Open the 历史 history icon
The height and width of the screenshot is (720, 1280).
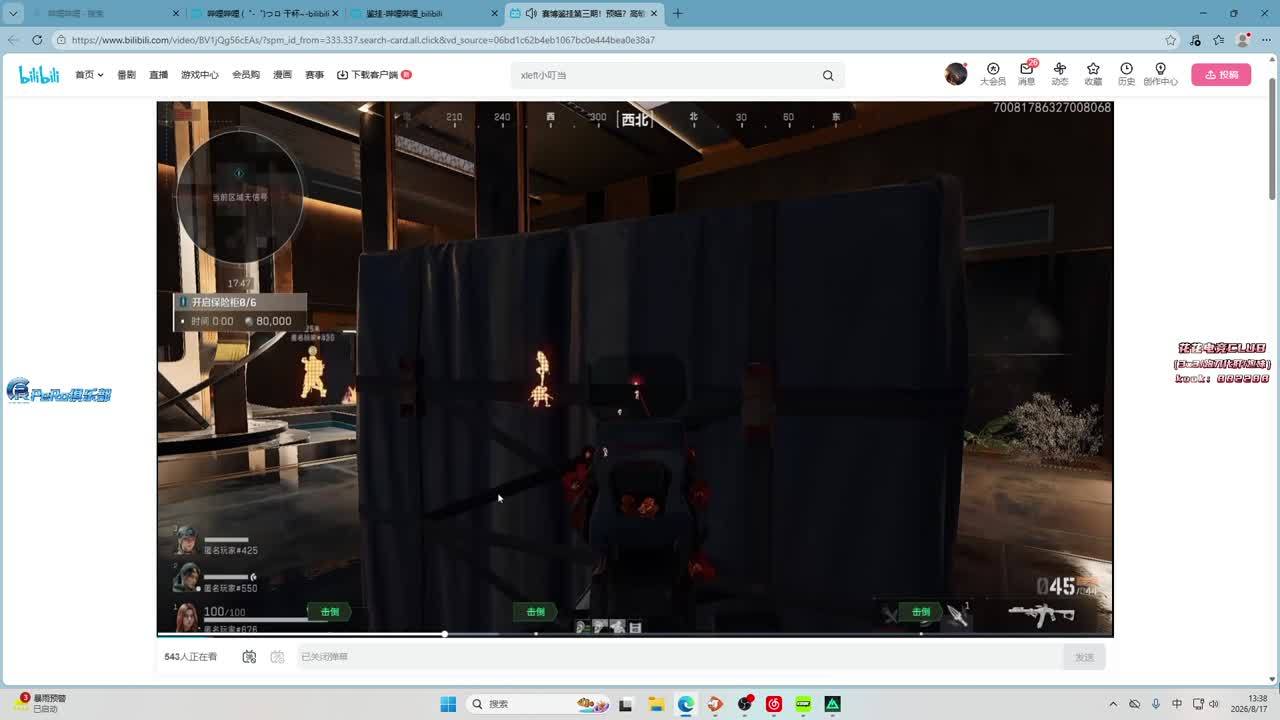(x=1126, y=74)
